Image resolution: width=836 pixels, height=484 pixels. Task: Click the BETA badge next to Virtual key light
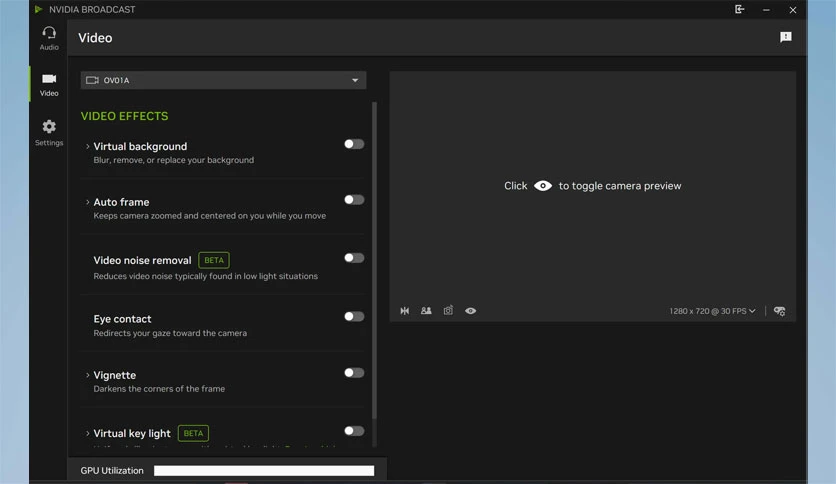193,433
